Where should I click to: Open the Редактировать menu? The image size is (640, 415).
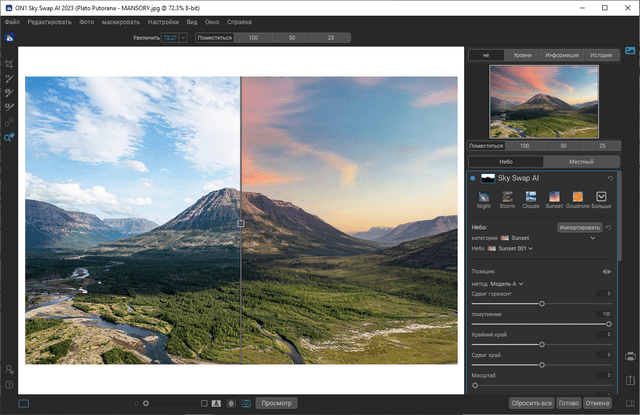[50, 21]
